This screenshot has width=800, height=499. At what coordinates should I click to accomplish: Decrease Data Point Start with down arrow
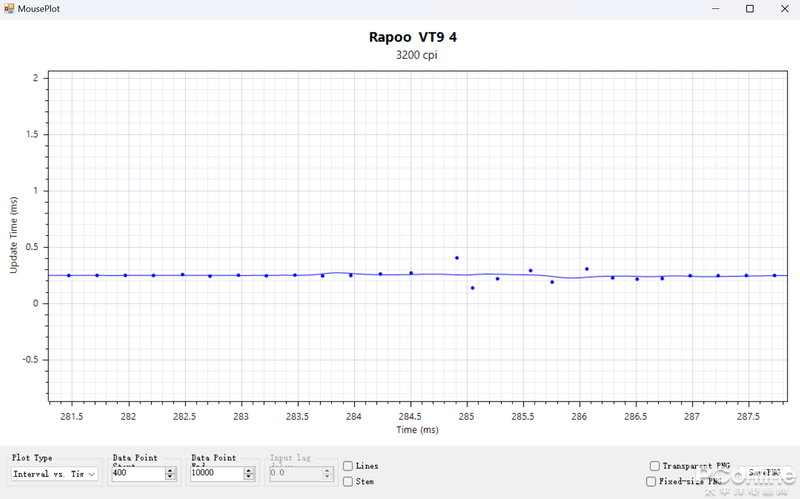click(170, 477)
